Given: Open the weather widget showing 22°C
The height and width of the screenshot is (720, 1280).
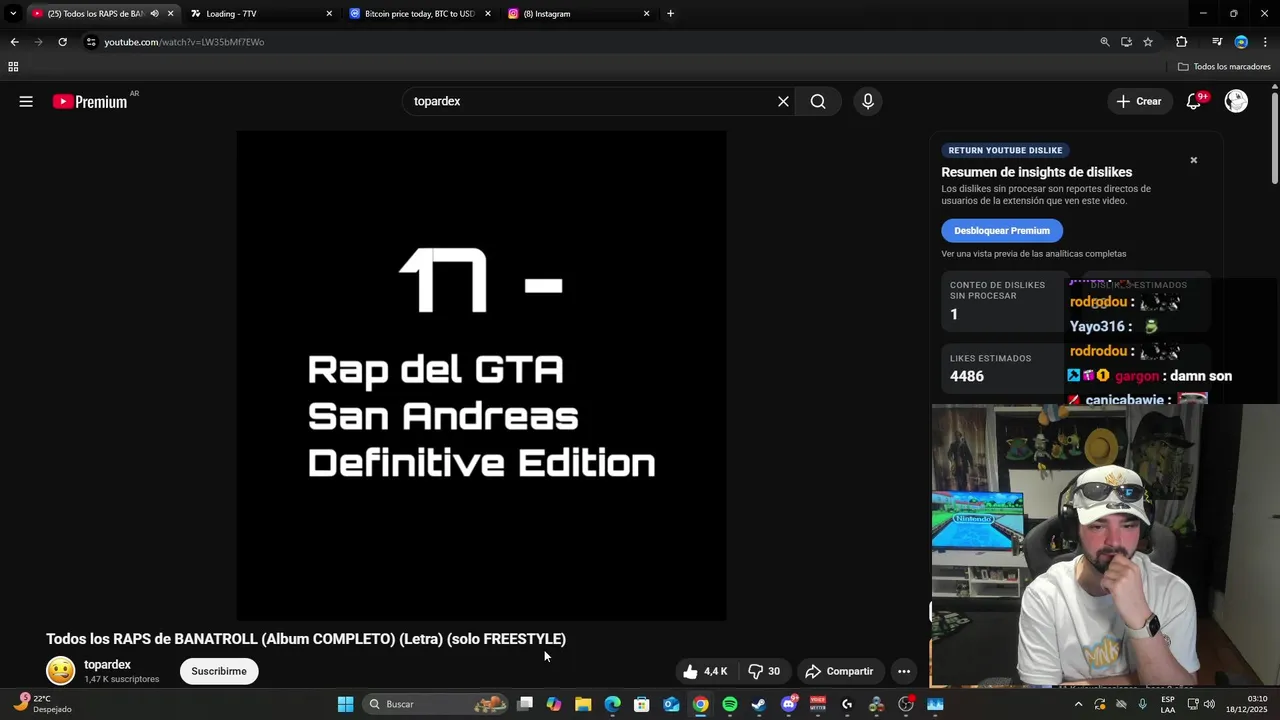Looking at the screenshot, I should pyautogui.click(x=42, y=704).
